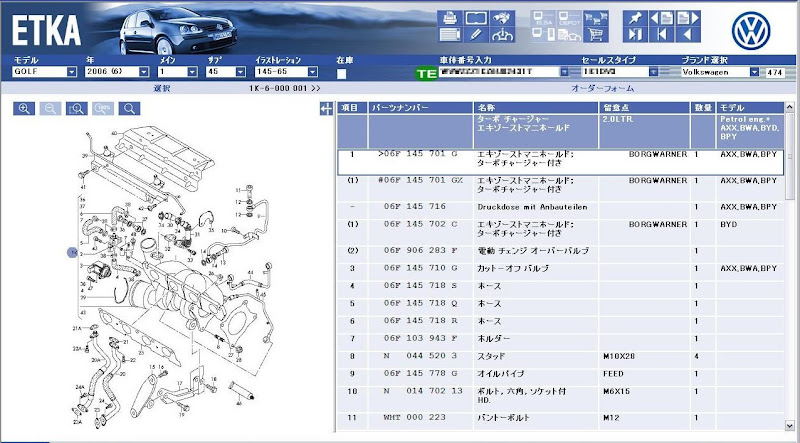Open the DEPOT icon

coord(569,18)
